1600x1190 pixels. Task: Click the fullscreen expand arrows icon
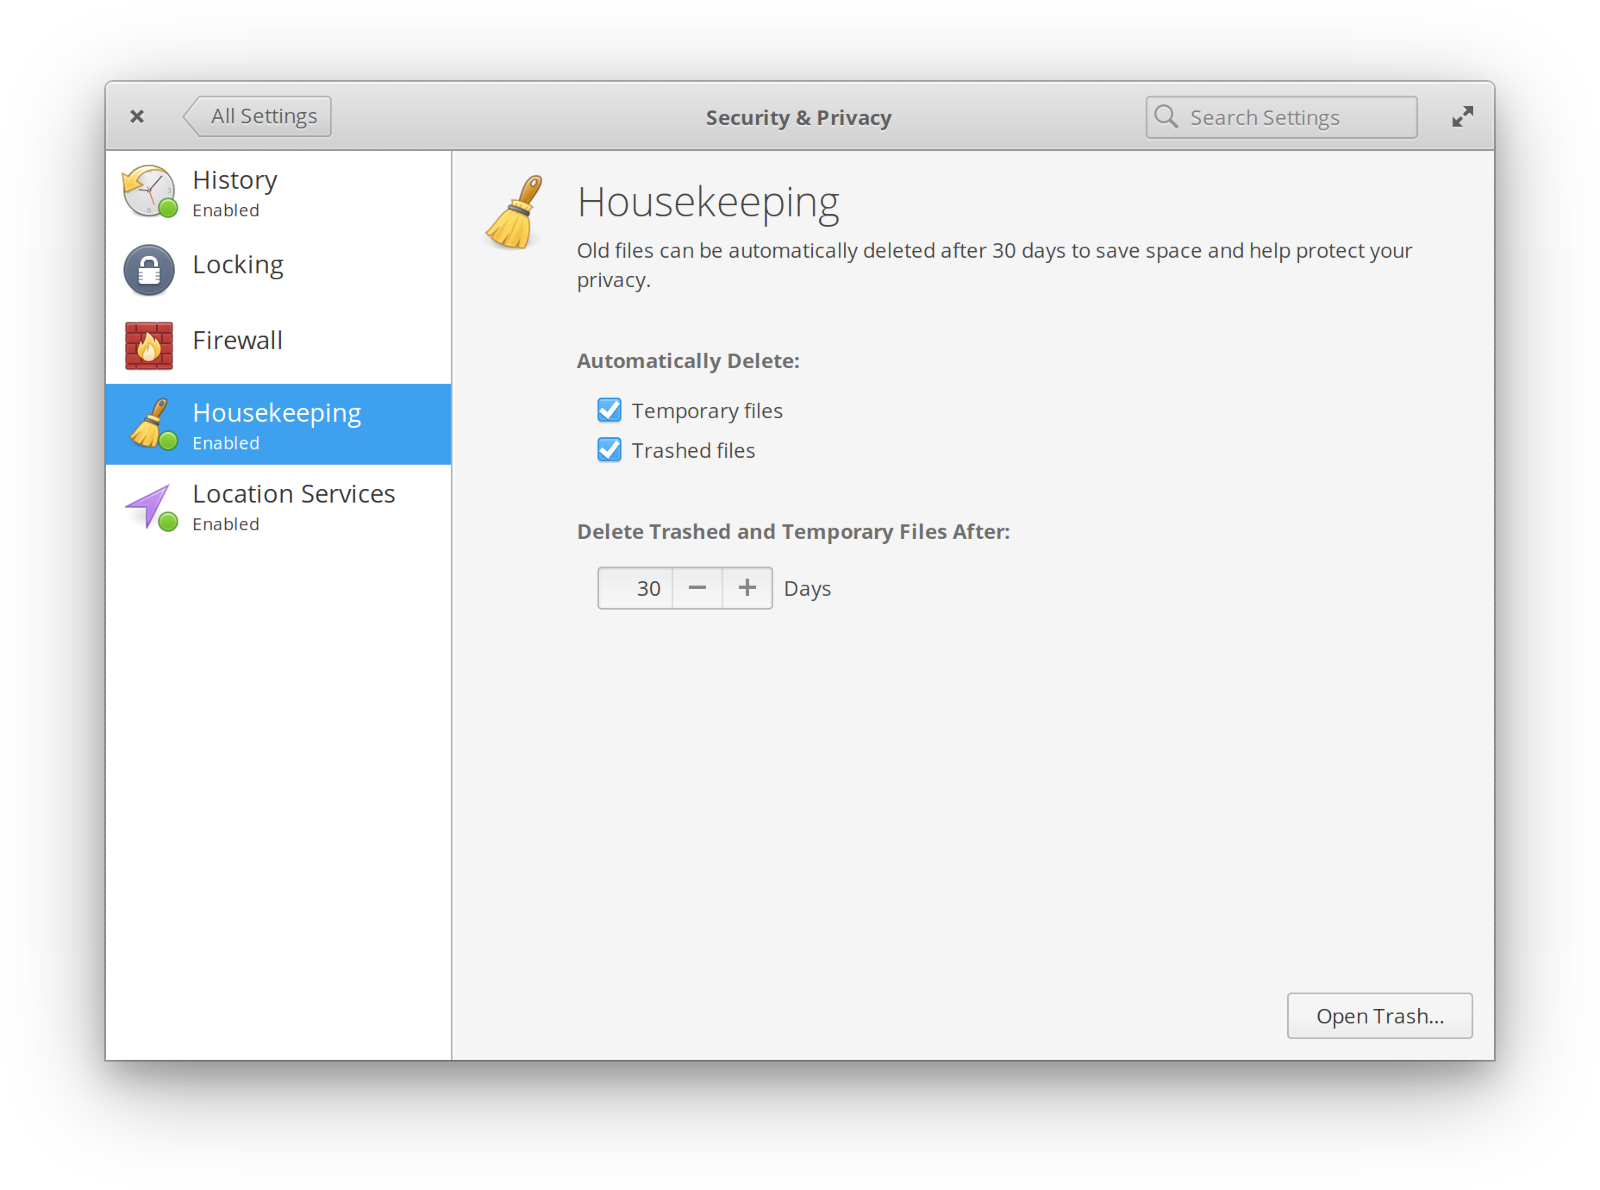(1463, 117)
